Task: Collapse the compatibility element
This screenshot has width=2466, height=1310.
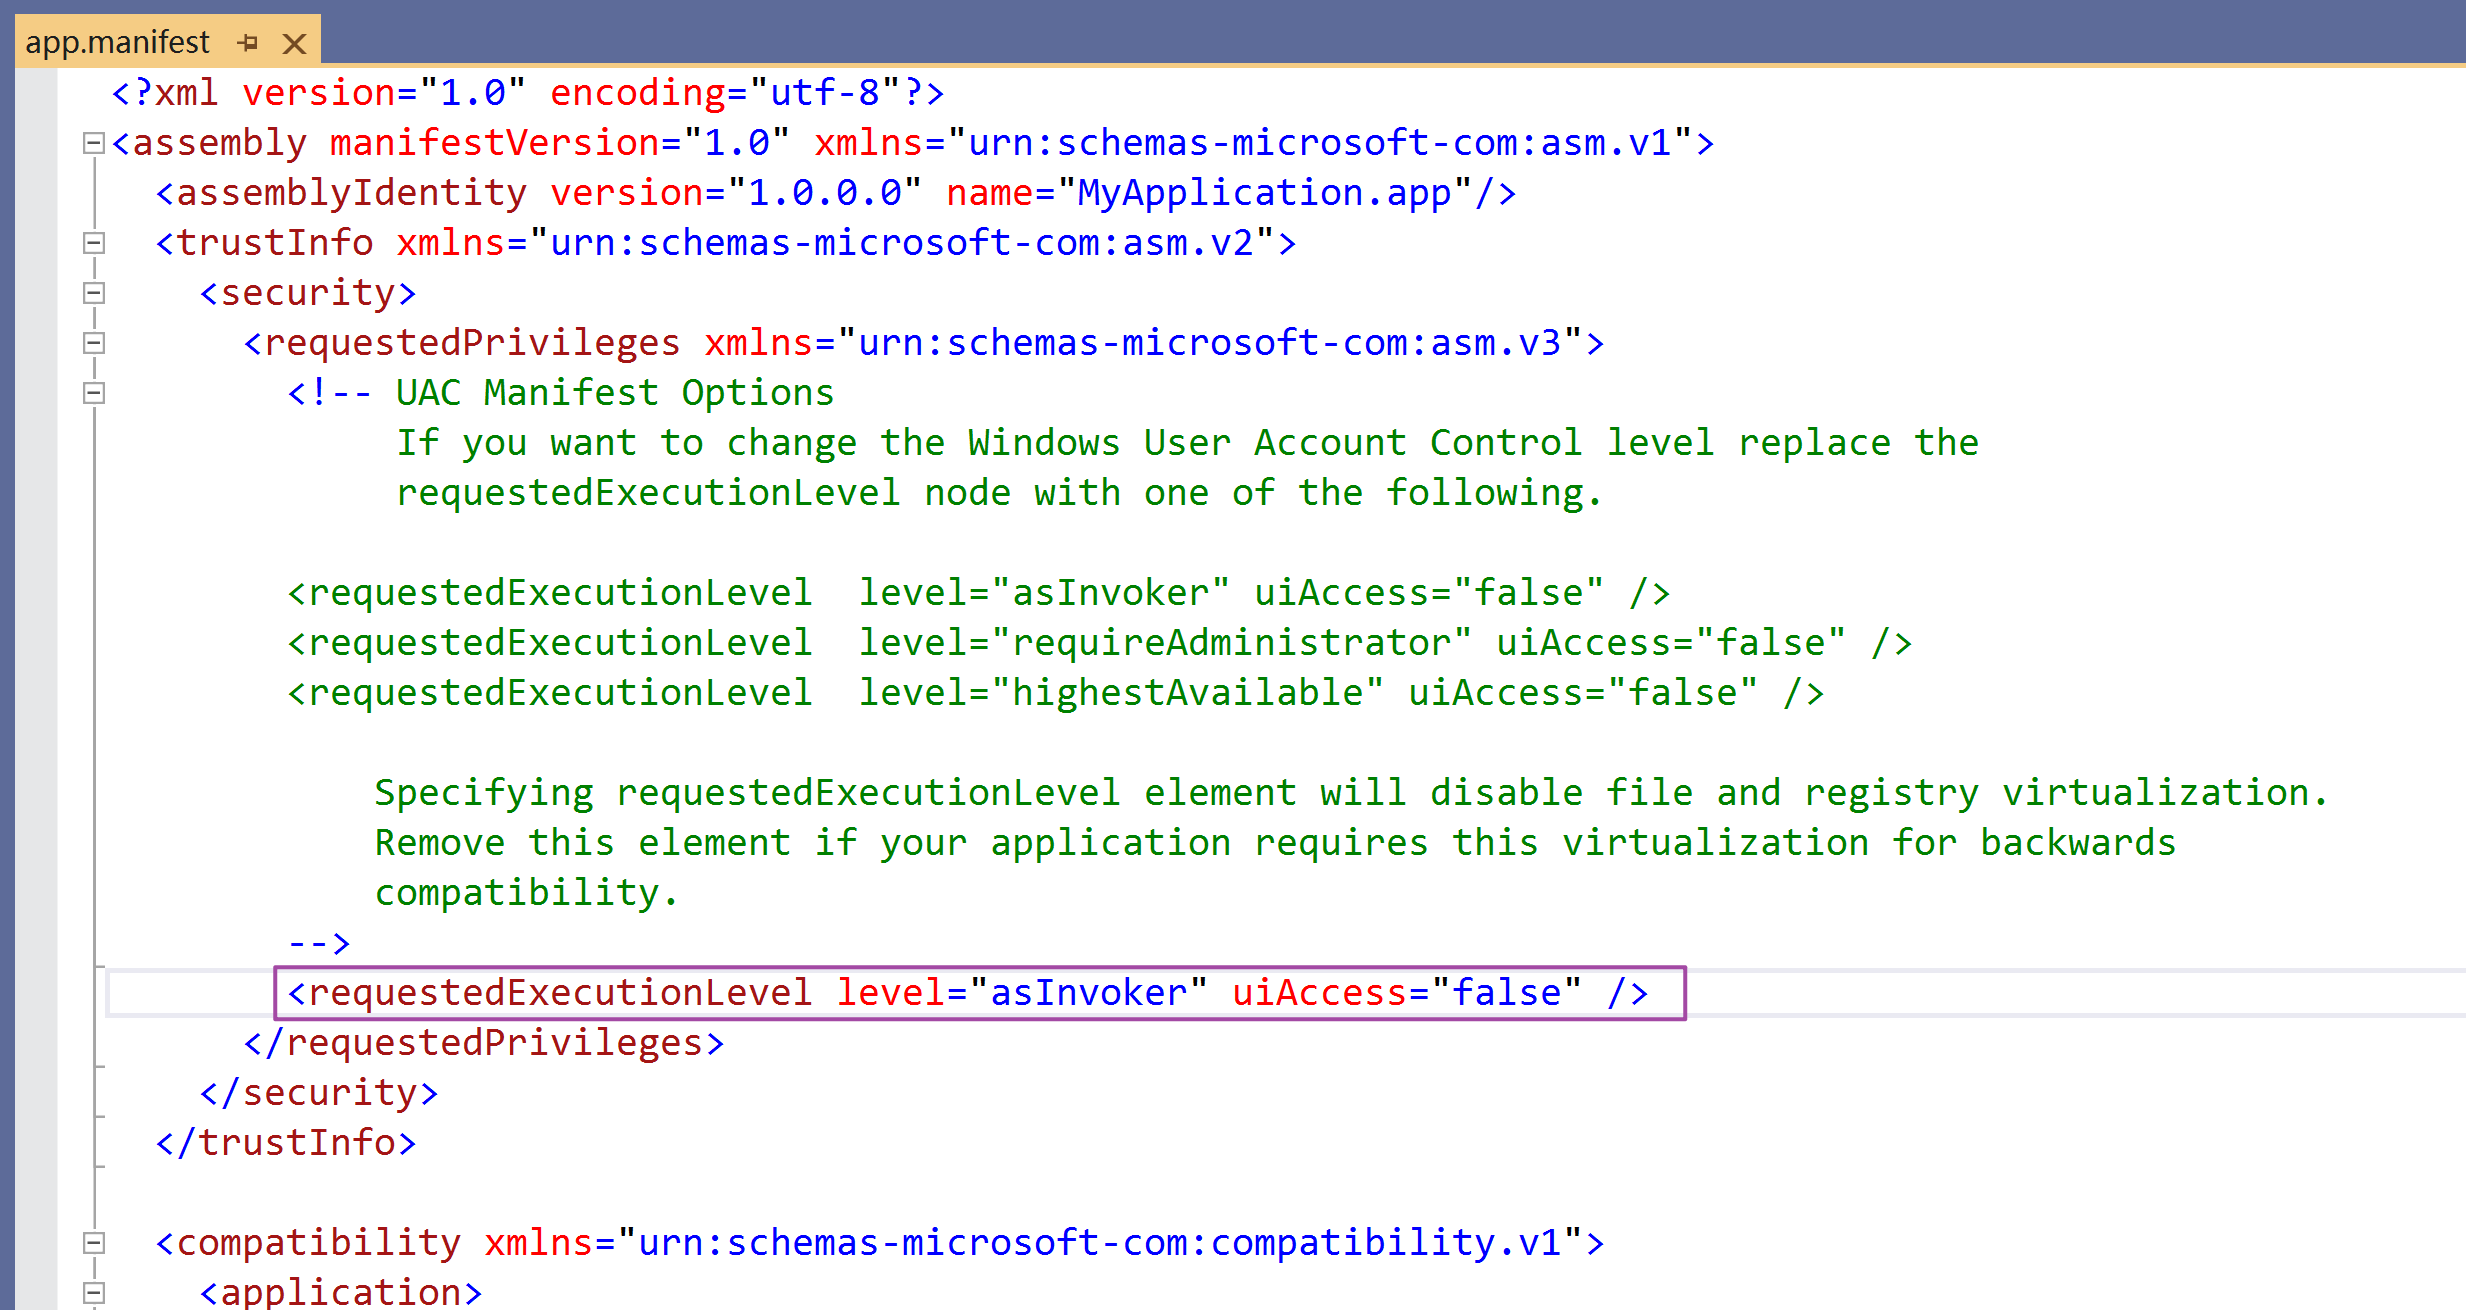Action: click(x=93, y=1243)
